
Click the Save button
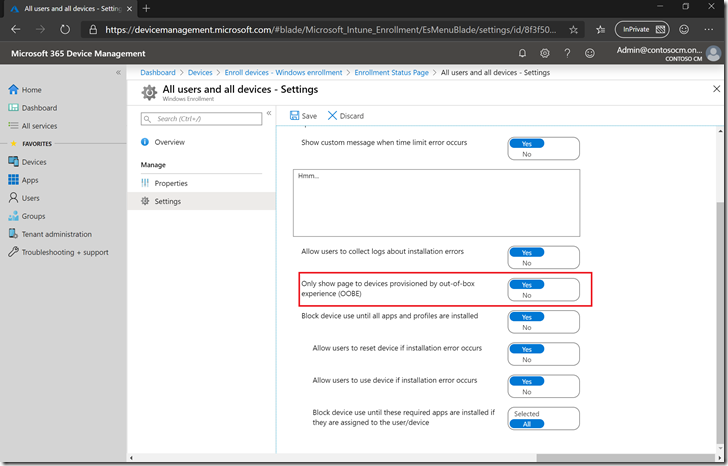[303, 116]
